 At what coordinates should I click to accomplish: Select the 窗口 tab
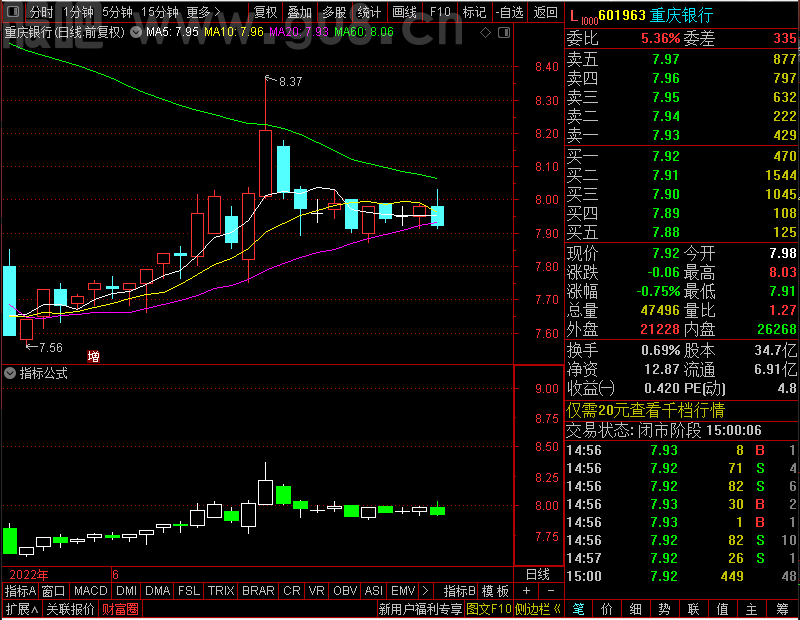[x=54, y=591]
